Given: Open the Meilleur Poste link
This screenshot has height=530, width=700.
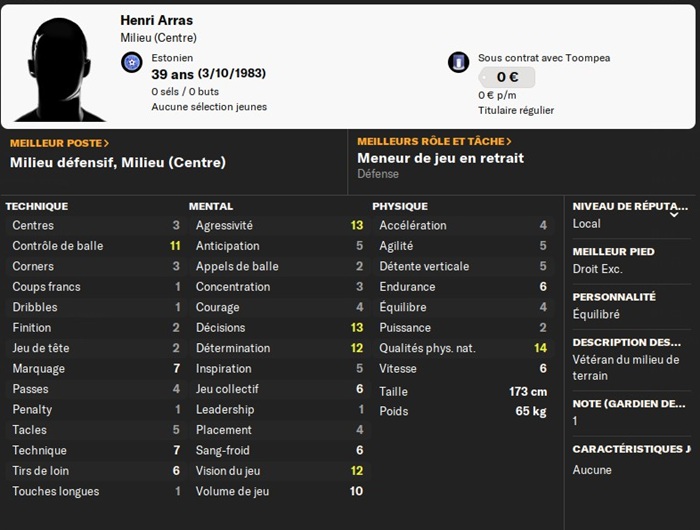Looking at the screenshot, I should 59,143.
